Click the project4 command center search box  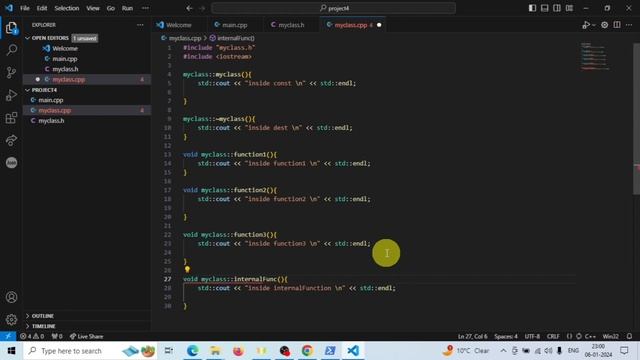tap(334, 8)
